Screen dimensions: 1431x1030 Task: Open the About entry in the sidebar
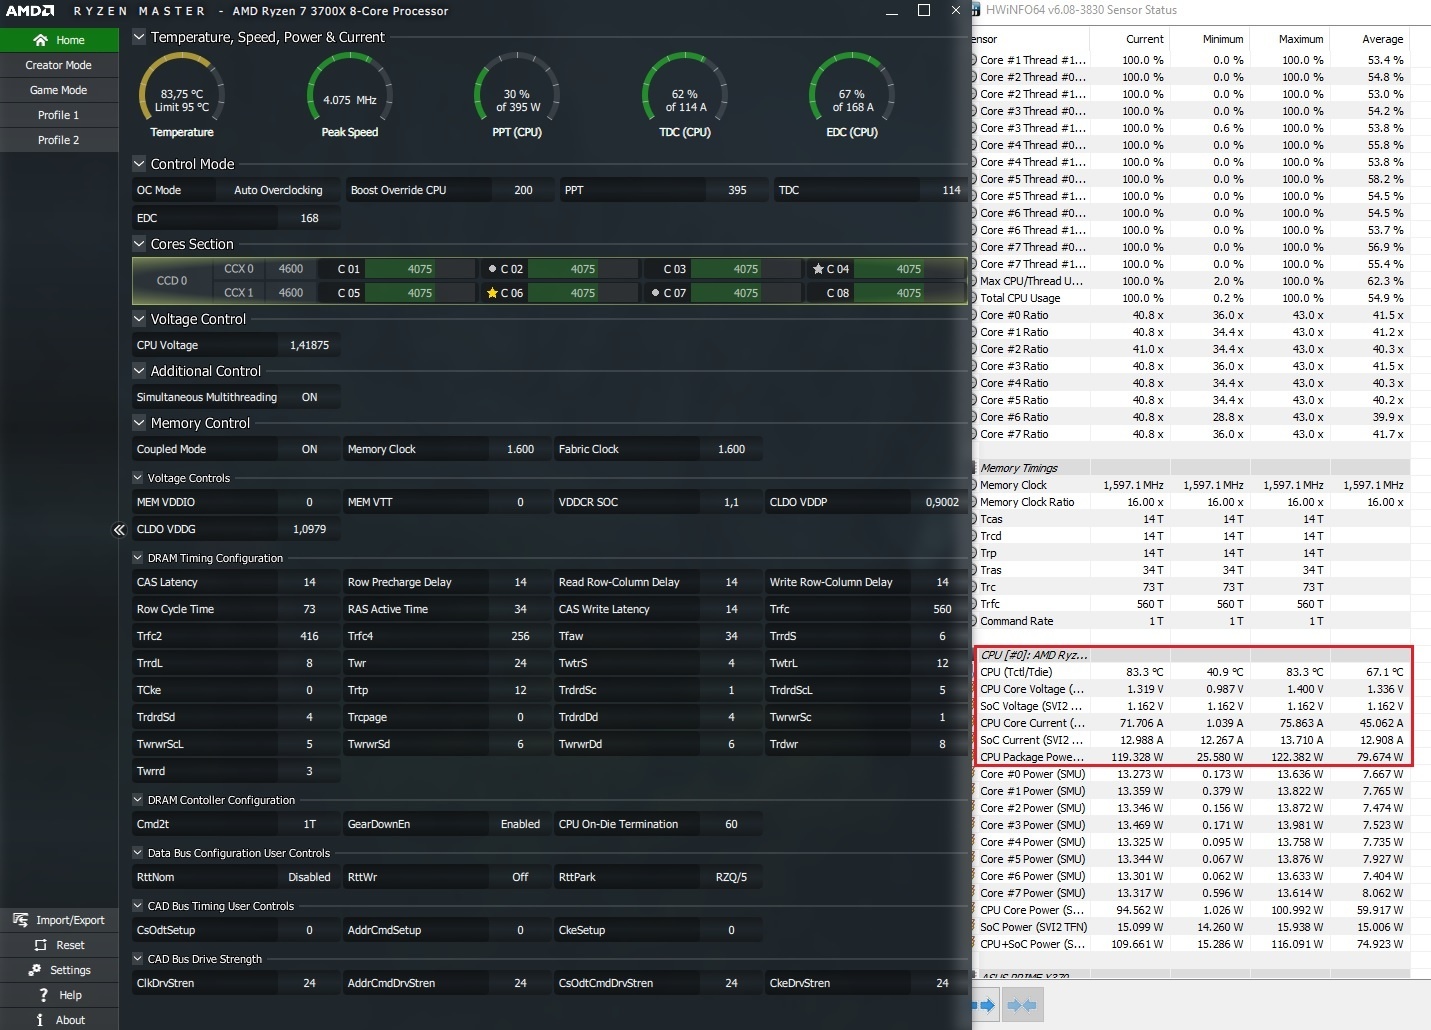pyautogui.click(x=59, y=1020)
